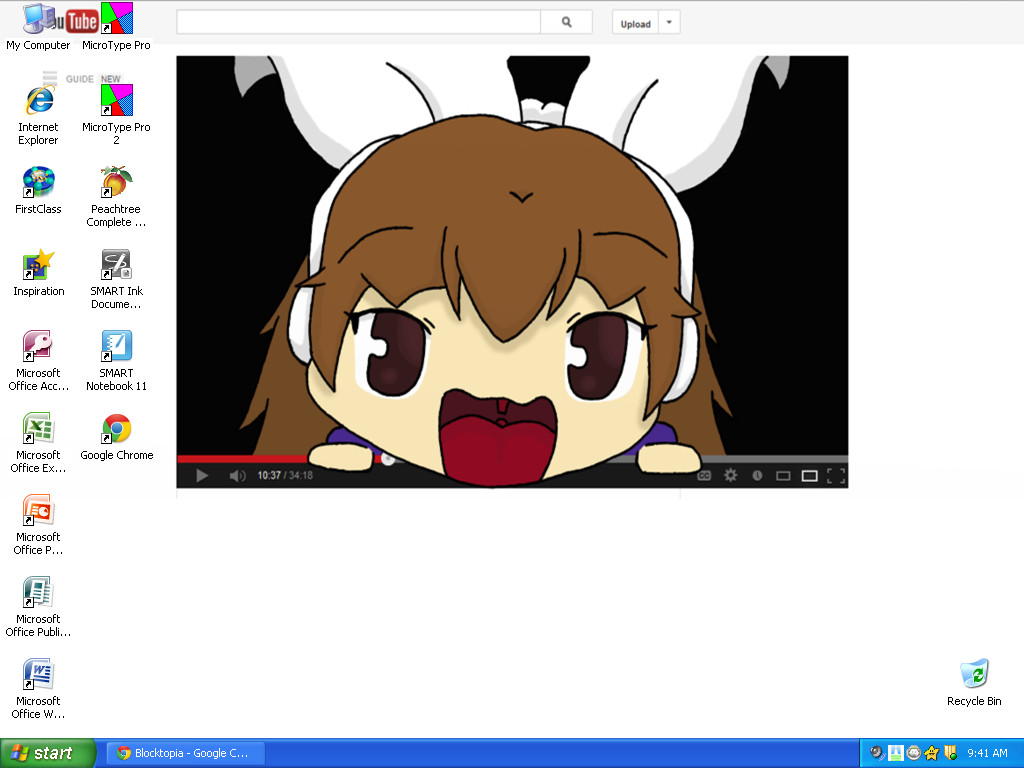Switch to the small player size
Screen dimensions: 1024x768
pos(783,475)
